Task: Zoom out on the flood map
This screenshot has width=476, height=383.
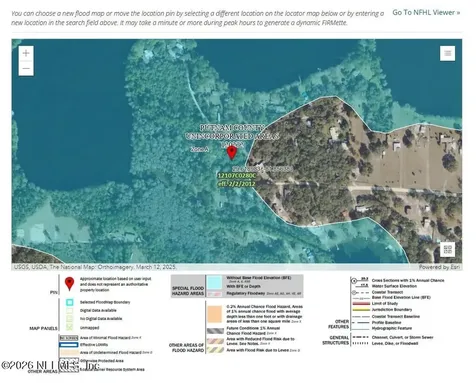Action: click(26, 69)
